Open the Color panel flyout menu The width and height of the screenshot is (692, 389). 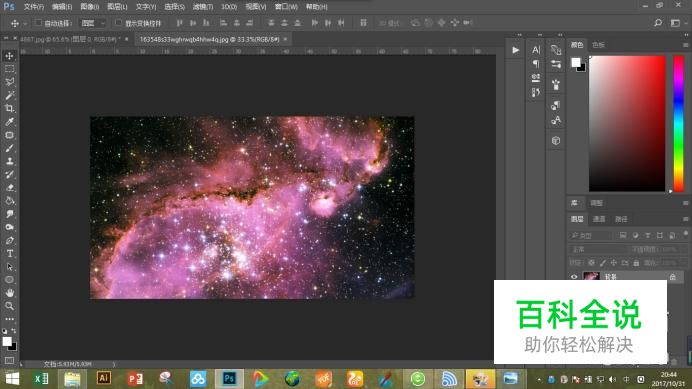[x=685, y=45]
